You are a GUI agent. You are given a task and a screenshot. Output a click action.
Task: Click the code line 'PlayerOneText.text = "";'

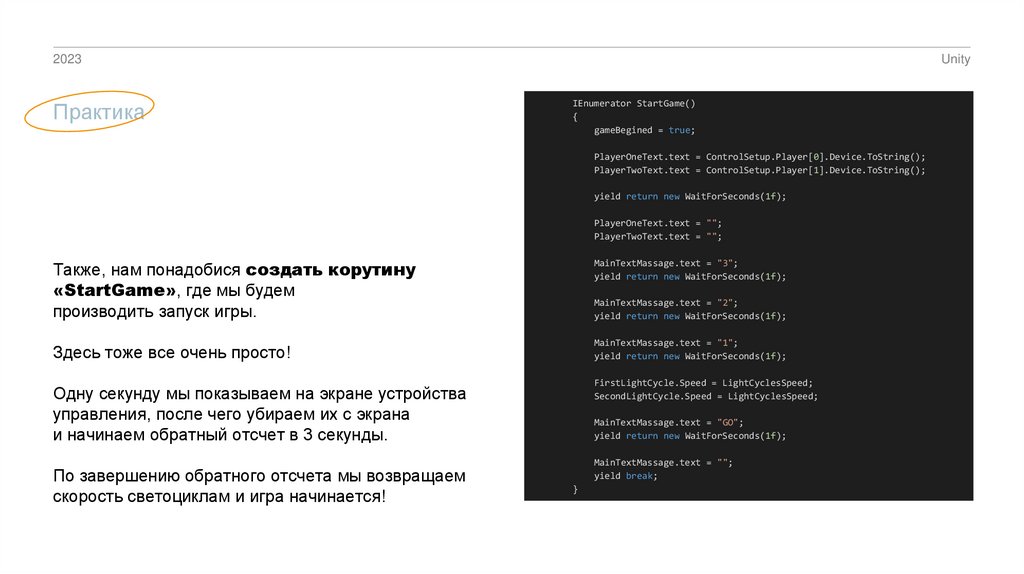tap(658, 223)
